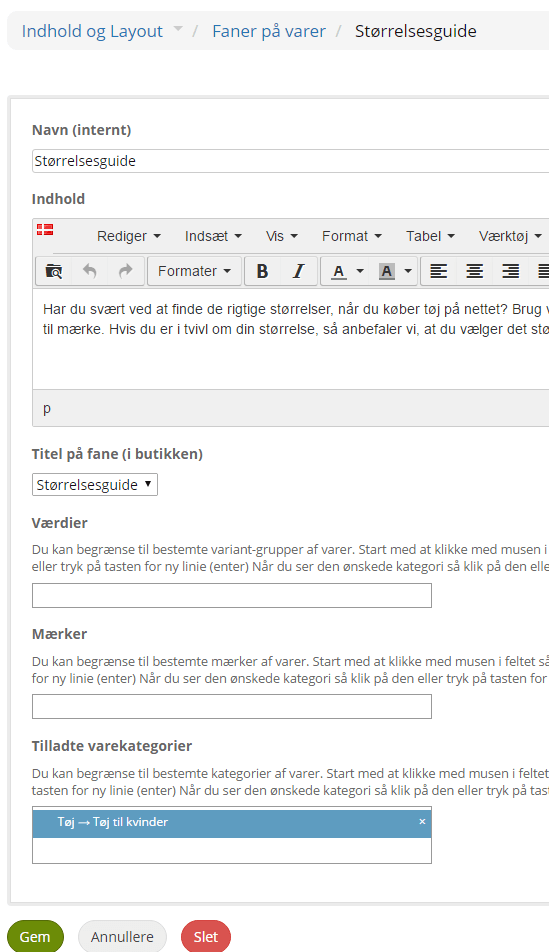Click the Navn (internt) text field
Screen dimensions: 549x952
coord(290,161)
